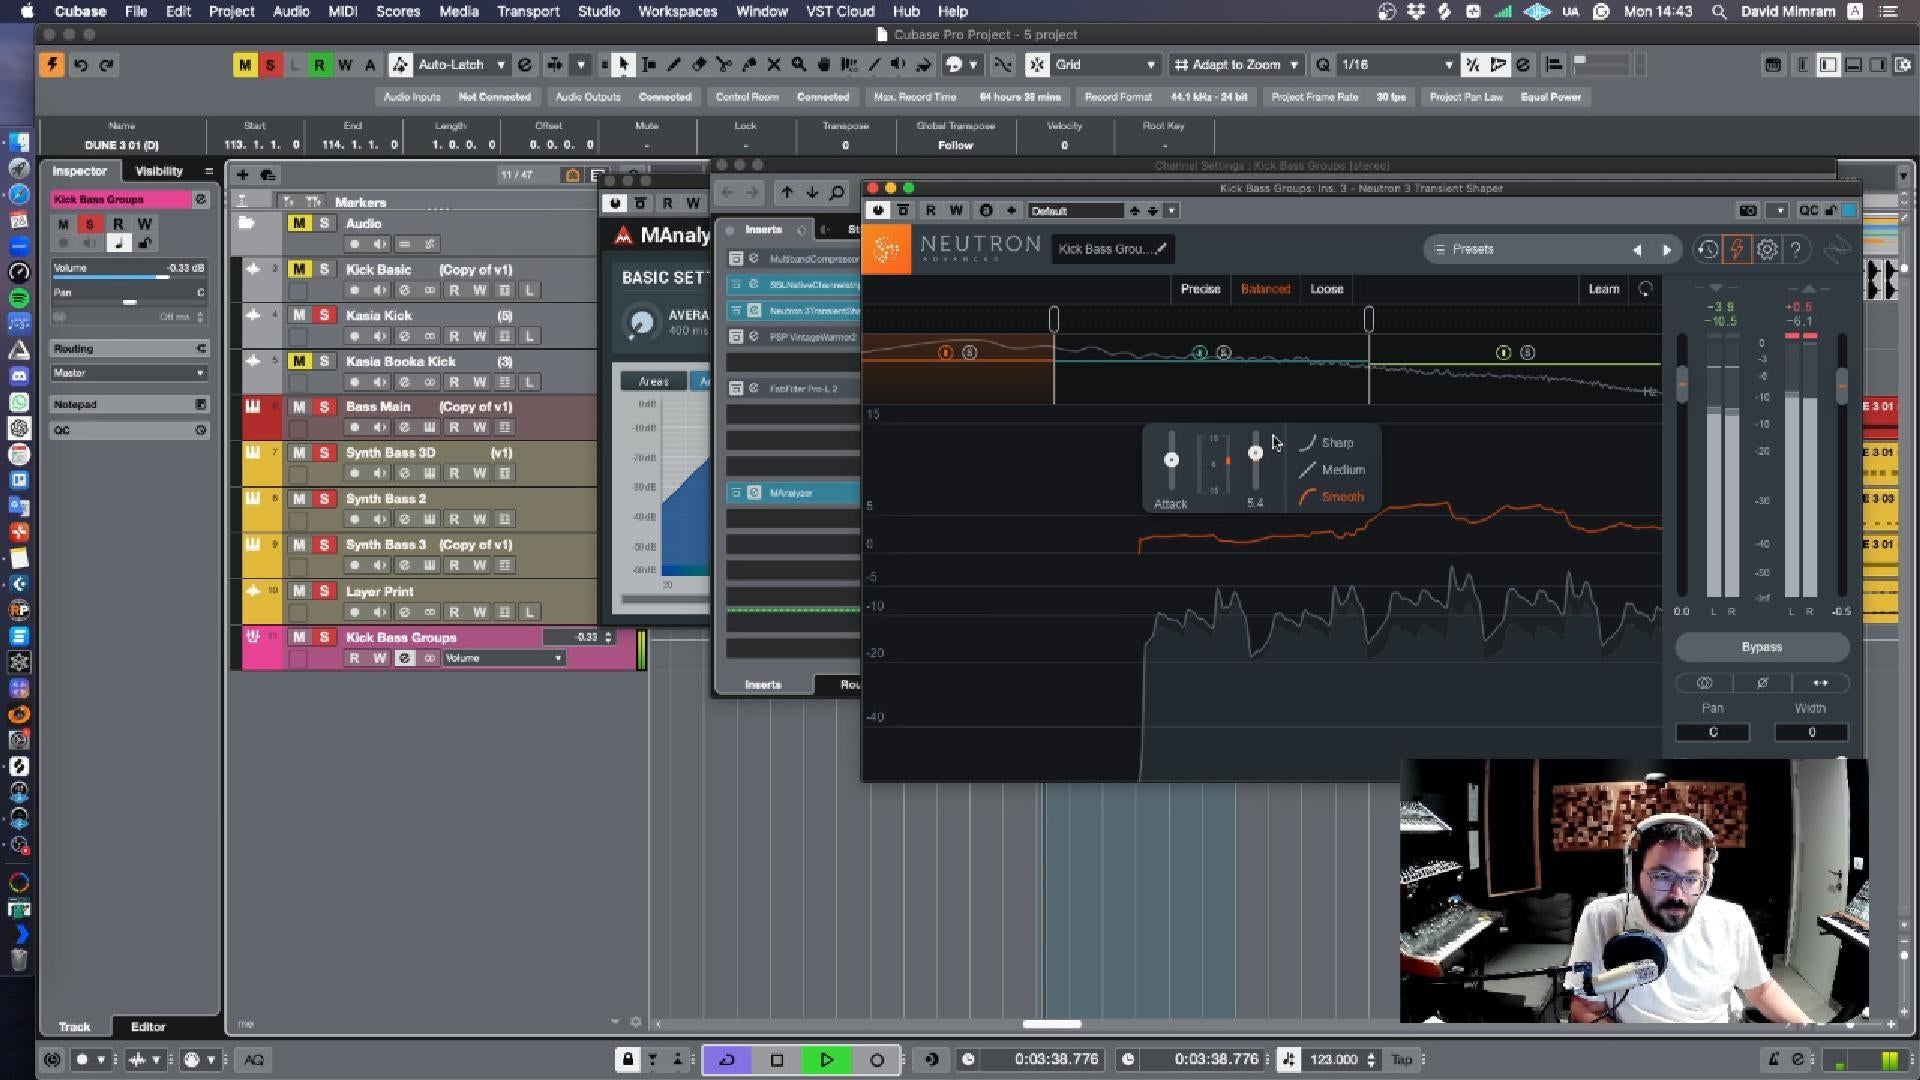Select the Zoom magnifier tool in toolbar
1920x1080 pixels.
point(799,65)
